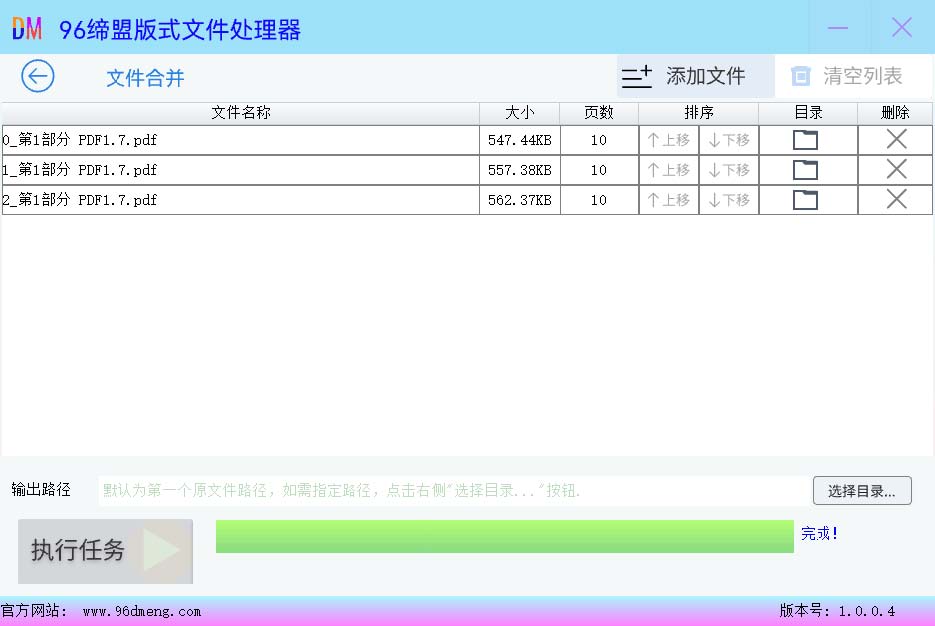Click the 输出路径 input field
The image size is (935, 626).
(x=452, y=491)
